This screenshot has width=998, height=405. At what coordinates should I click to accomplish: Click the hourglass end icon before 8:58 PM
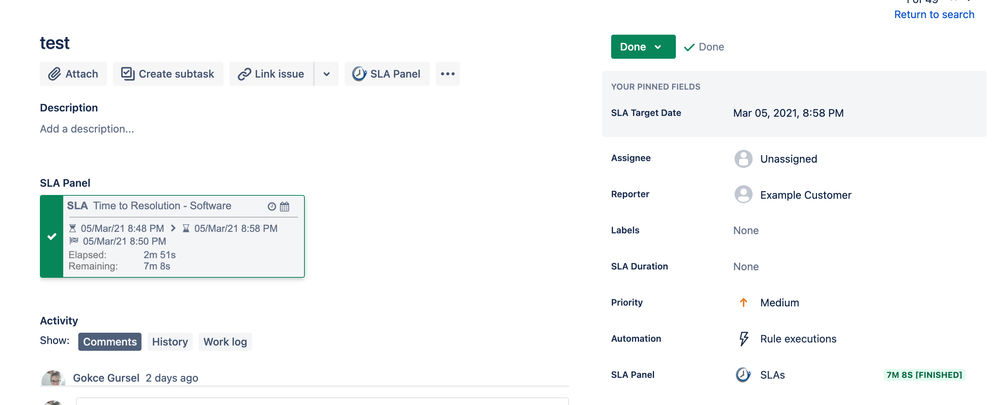186,228
